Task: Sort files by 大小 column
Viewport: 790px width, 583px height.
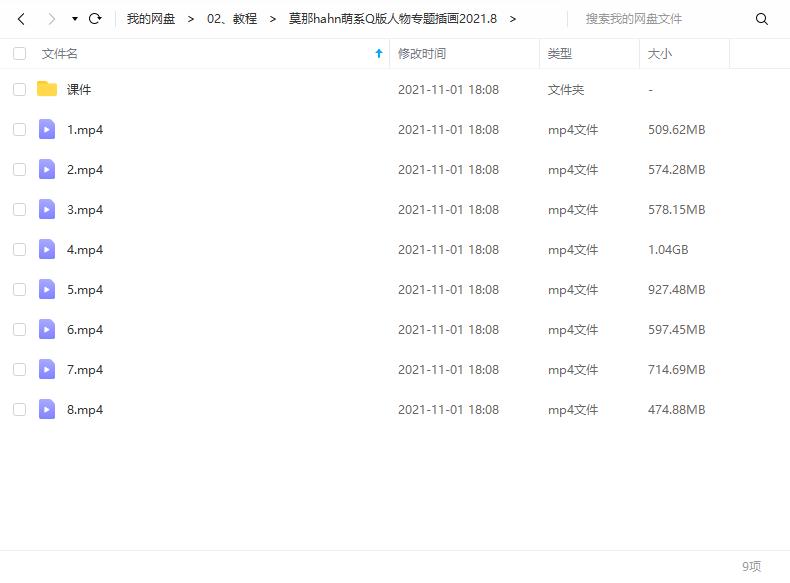Action: [x=660, y=54]
